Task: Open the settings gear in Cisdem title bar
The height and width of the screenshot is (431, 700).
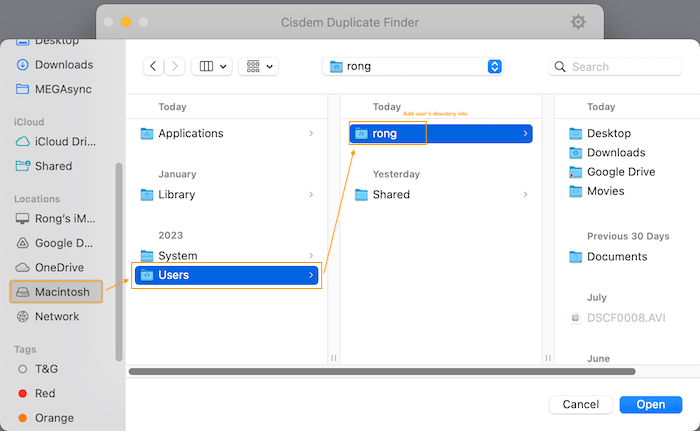Action: pos(577,22)
